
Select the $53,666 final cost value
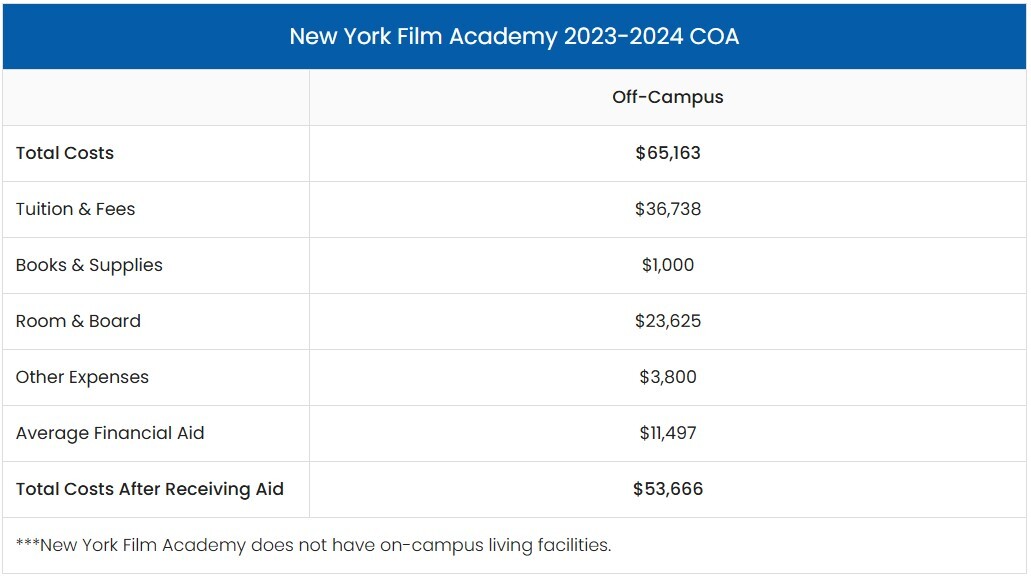pos(668,489)
